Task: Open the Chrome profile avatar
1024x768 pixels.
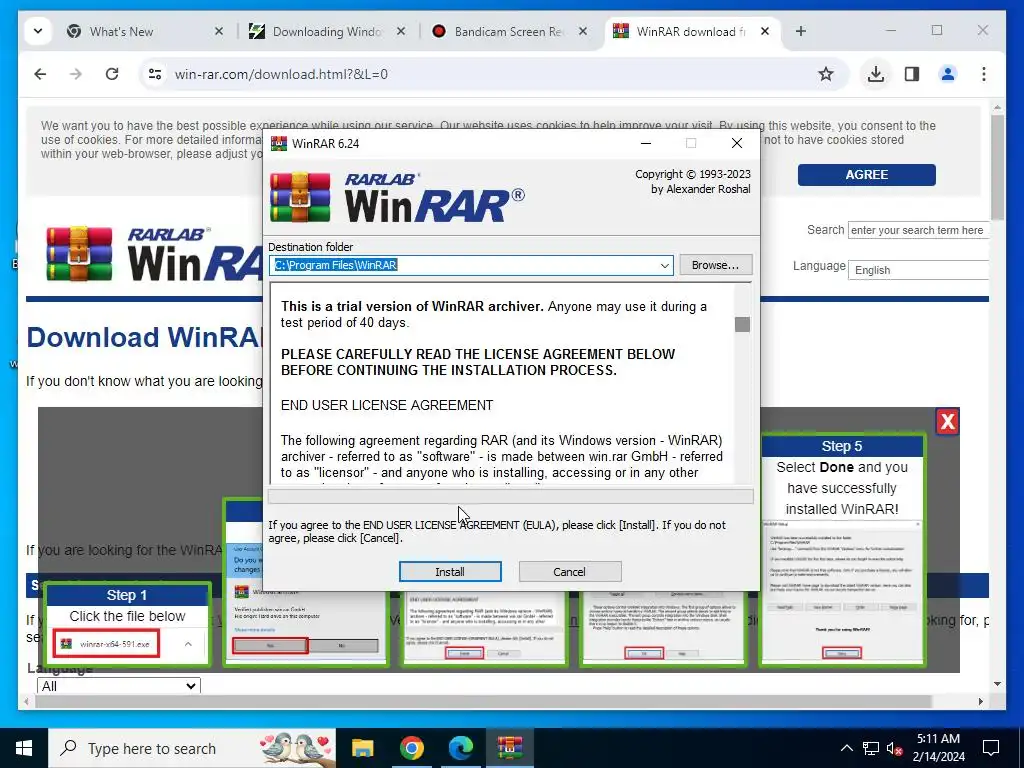Action: click(948, 74)
